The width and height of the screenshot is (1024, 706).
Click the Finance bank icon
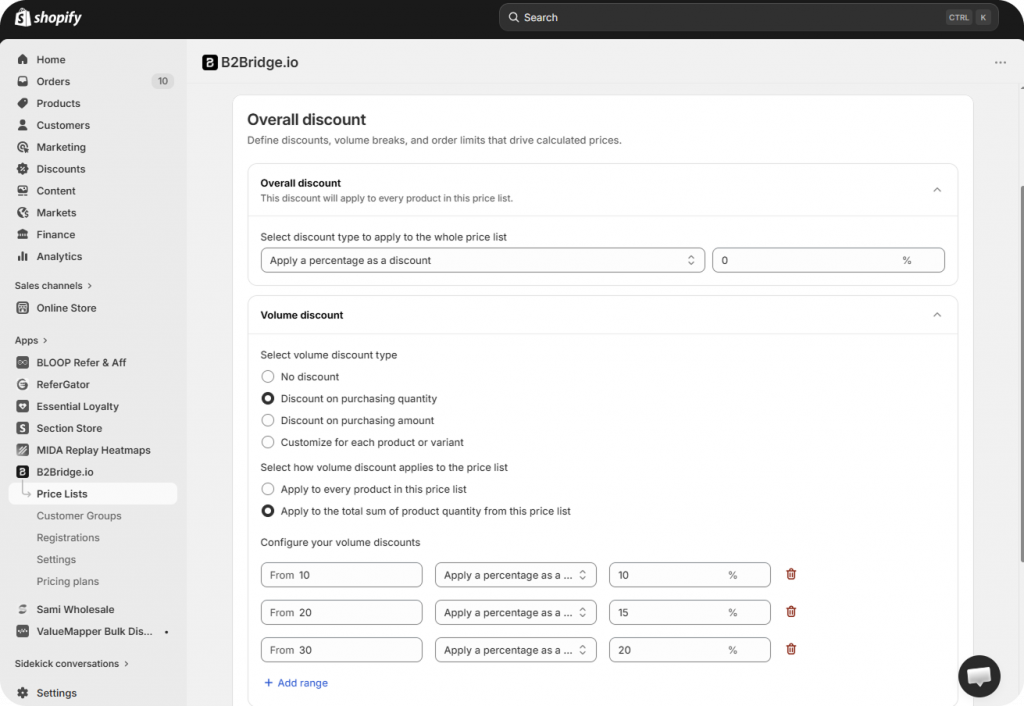click(x=23, y=234)
